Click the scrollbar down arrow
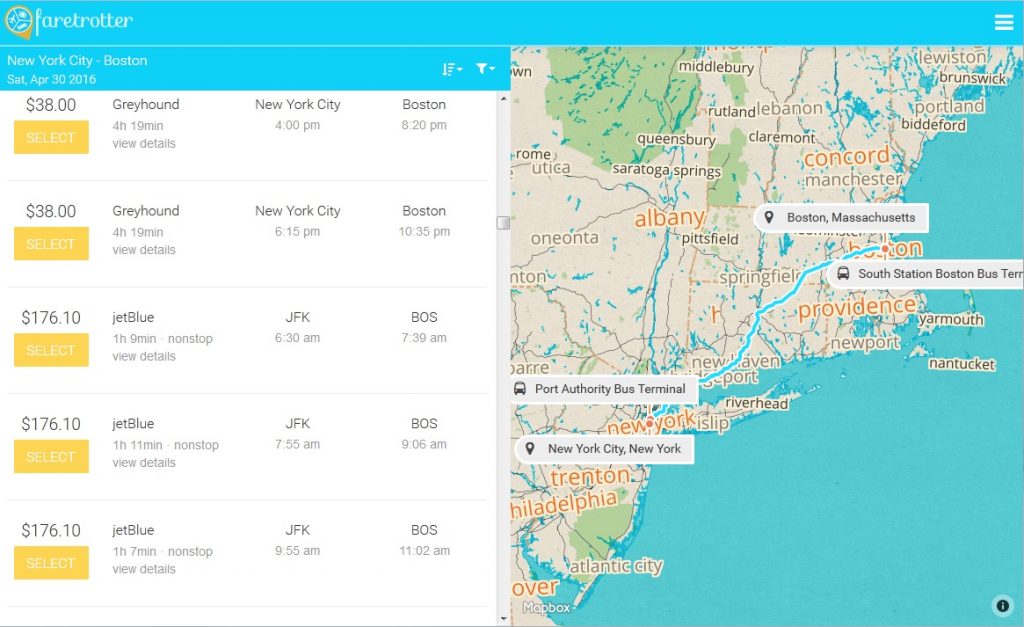 (504, 618)
